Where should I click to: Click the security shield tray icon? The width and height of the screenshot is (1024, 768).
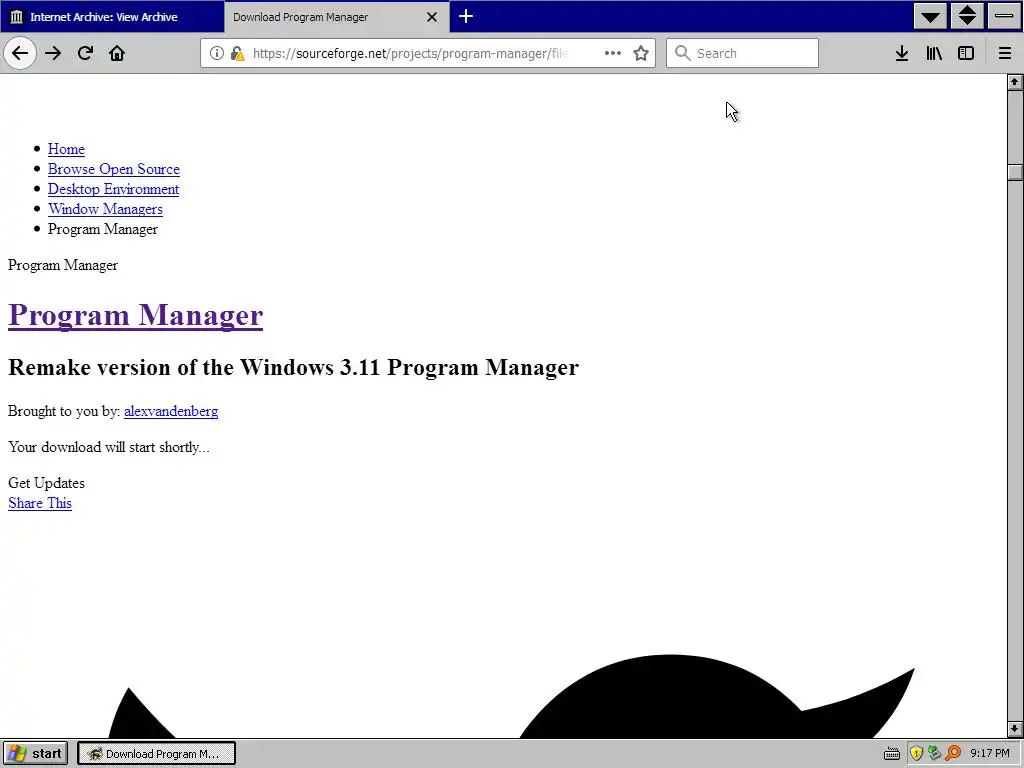pyautogui.click(x=916, y=754)
